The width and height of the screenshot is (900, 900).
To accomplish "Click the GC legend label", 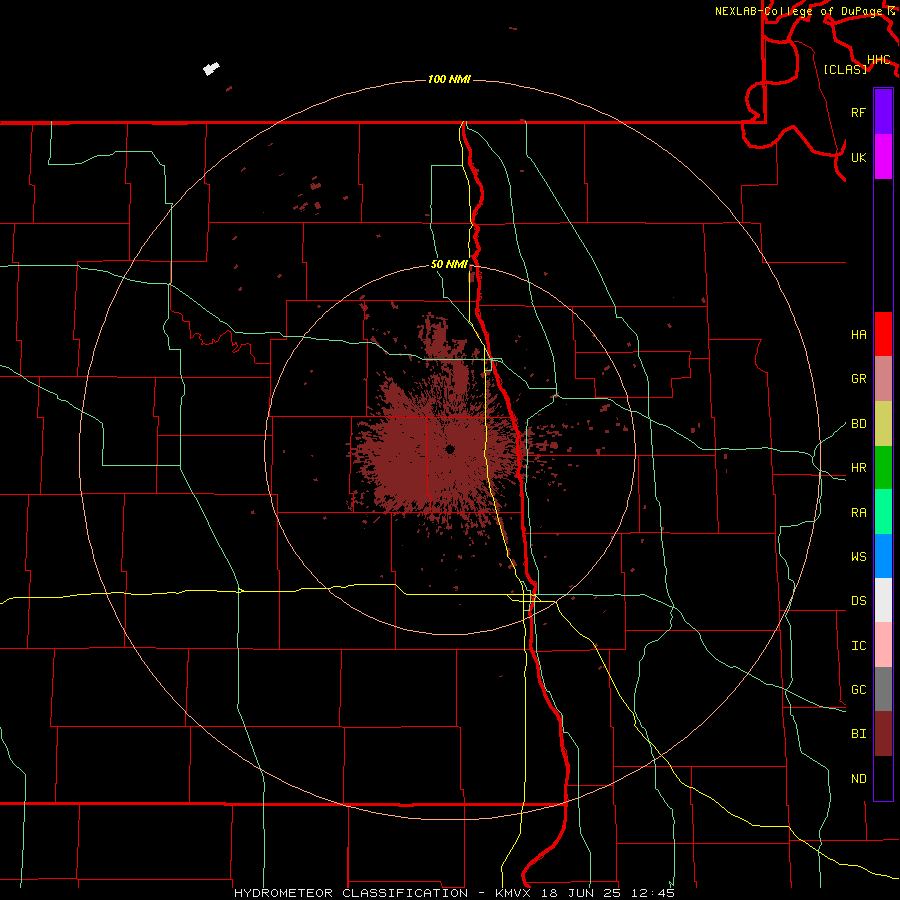I will click(858, 690).
